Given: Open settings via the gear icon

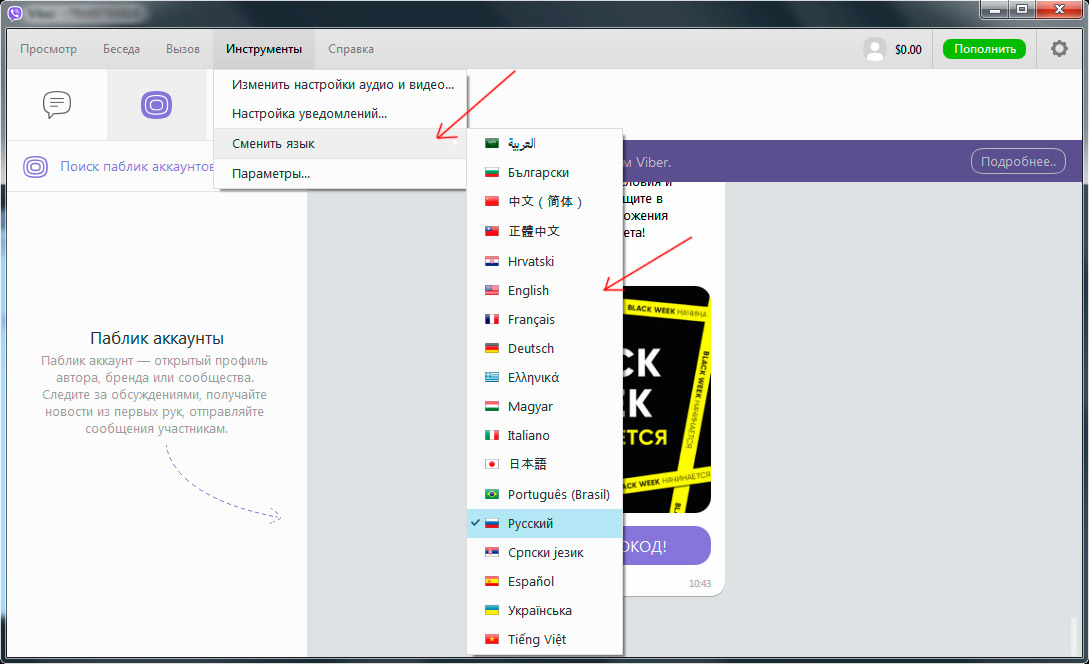Looking at the screenshot, I should (1059, 49).
